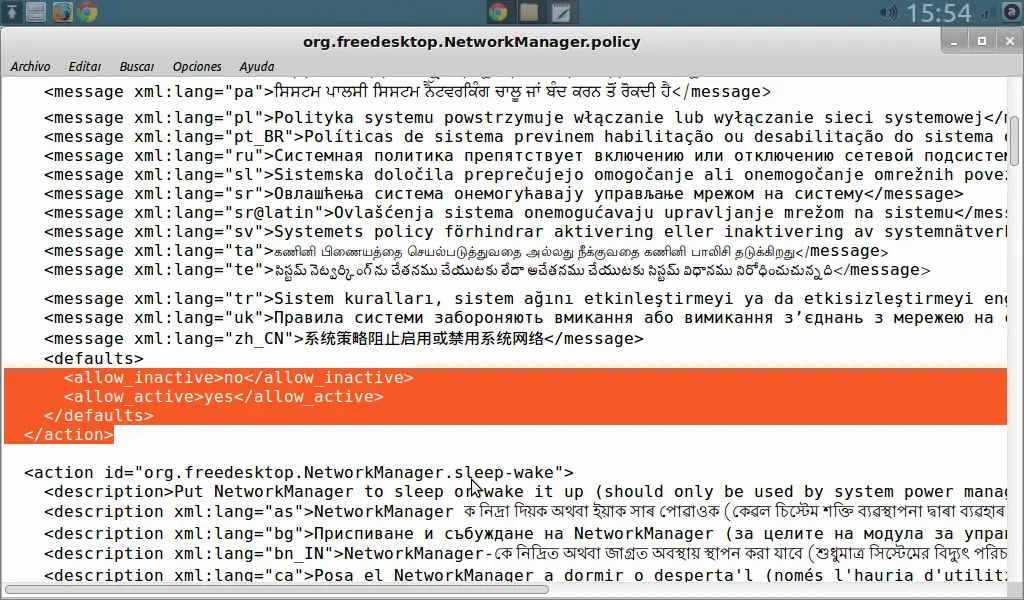Viewport: 1024px width, 600px height.
Task: Click the xml:lang="uk" message line
Action: 525,317
